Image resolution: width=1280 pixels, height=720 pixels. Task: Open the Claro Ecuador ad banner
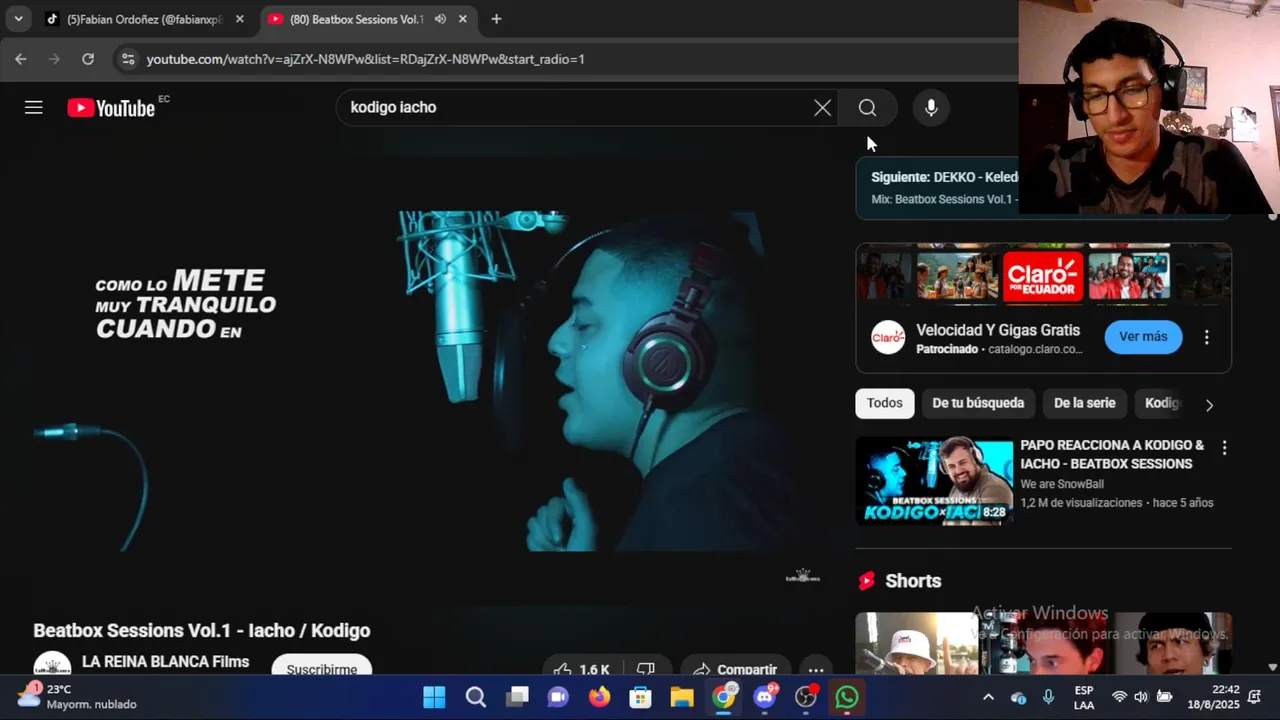1043,274
